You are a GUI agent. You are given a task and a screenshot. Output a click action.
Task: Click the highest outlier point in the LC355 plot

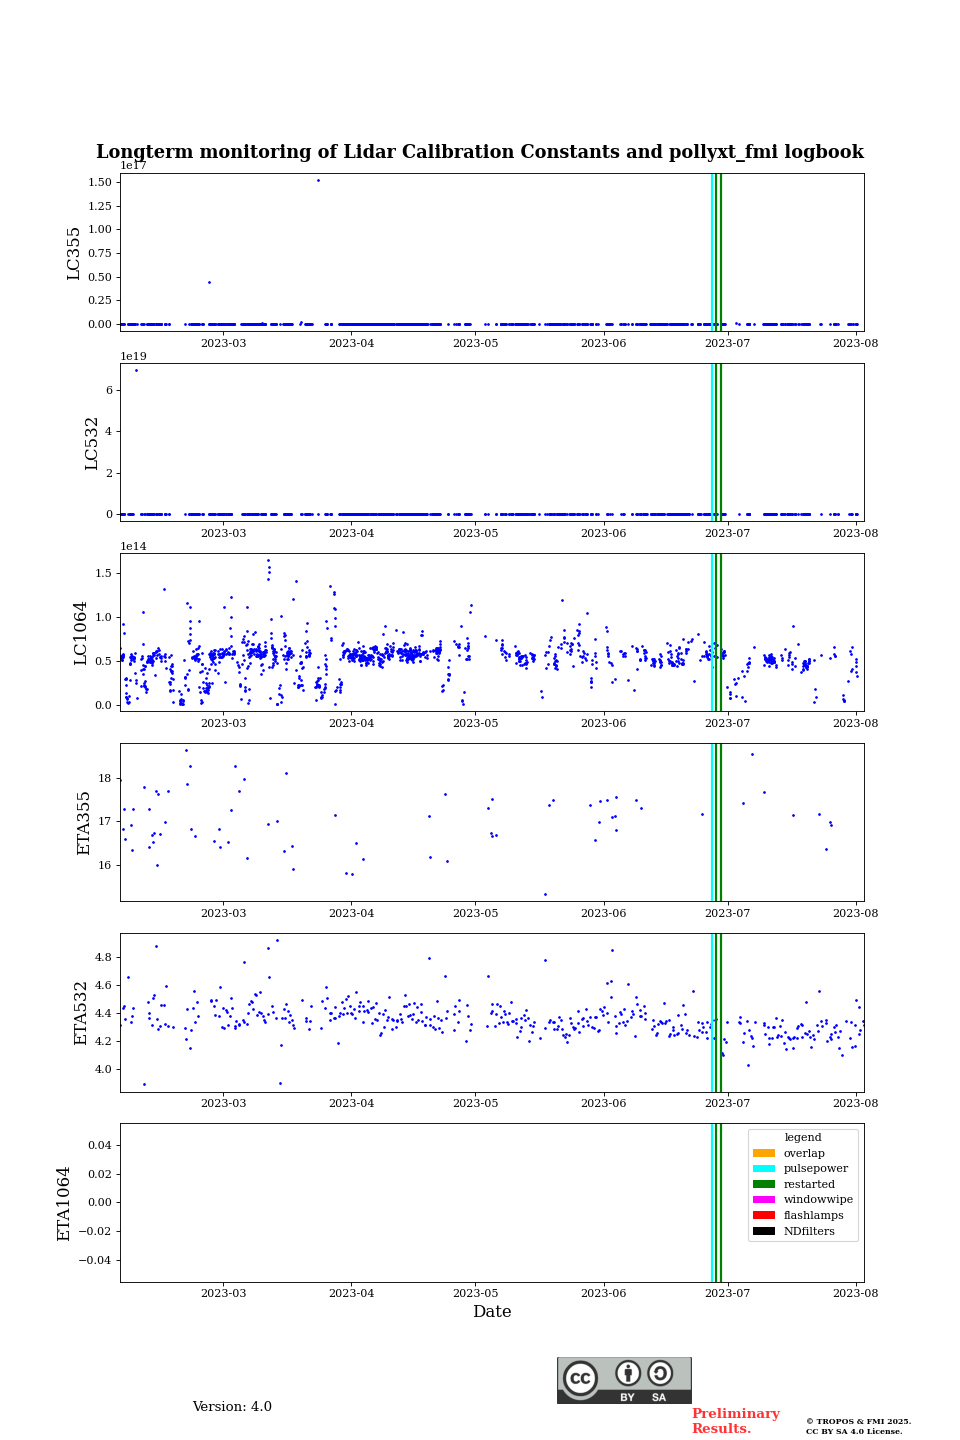[318, 181]
